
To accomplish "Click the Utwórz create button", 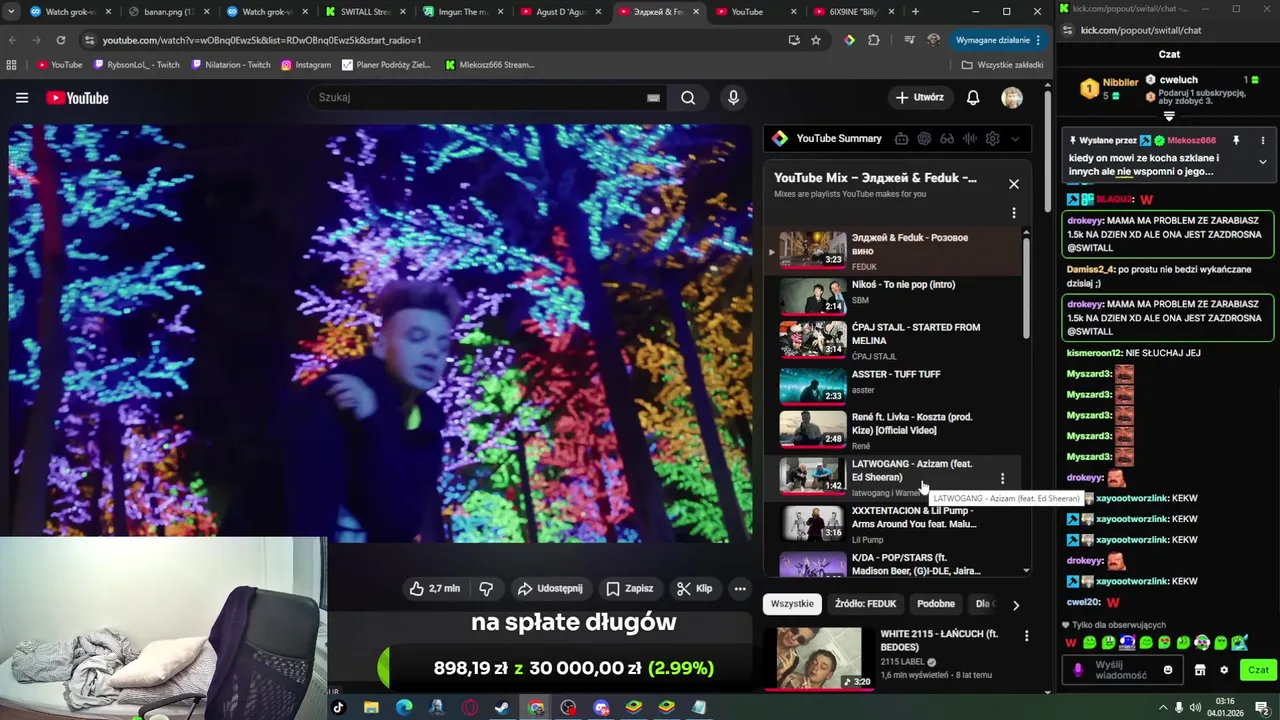I will 920,98.
